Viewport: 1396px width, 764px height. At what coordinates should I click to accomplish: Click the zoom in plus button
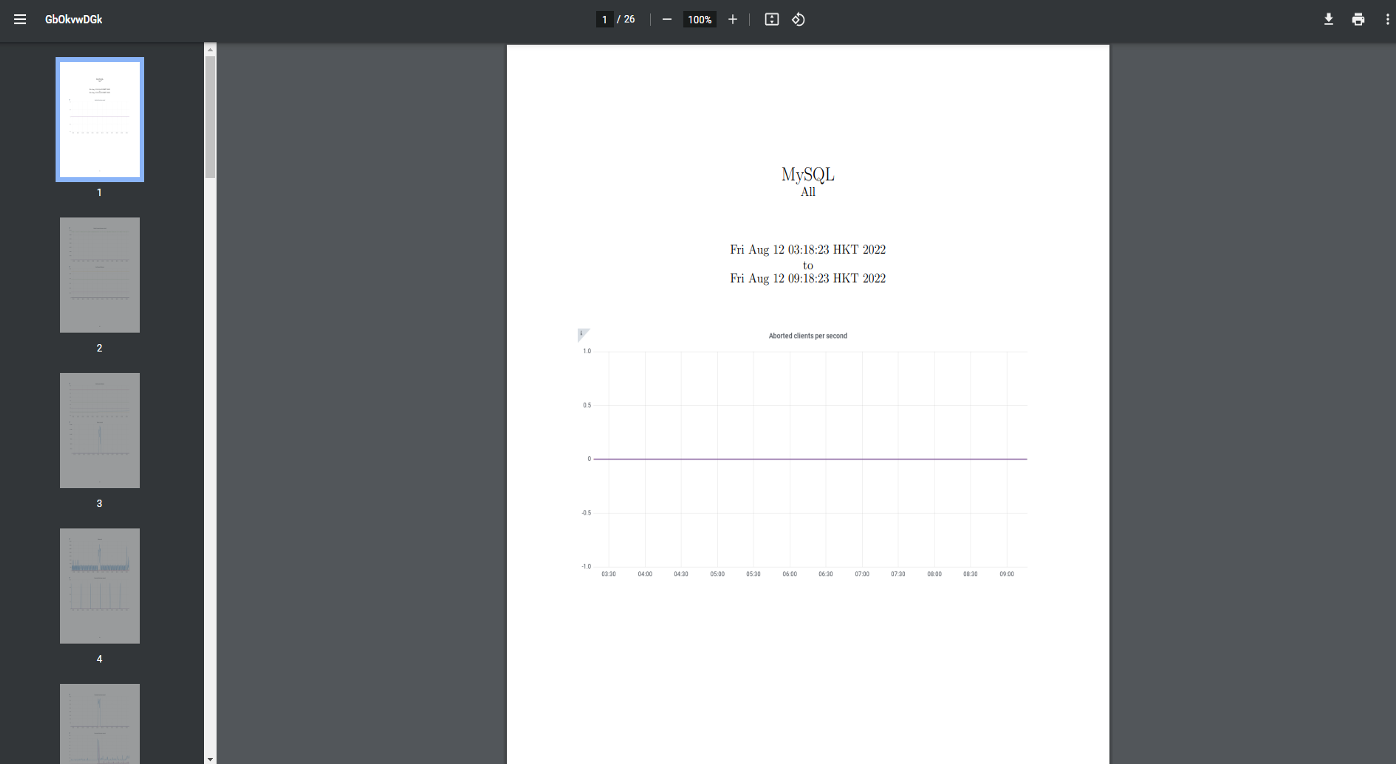point(732,19)
